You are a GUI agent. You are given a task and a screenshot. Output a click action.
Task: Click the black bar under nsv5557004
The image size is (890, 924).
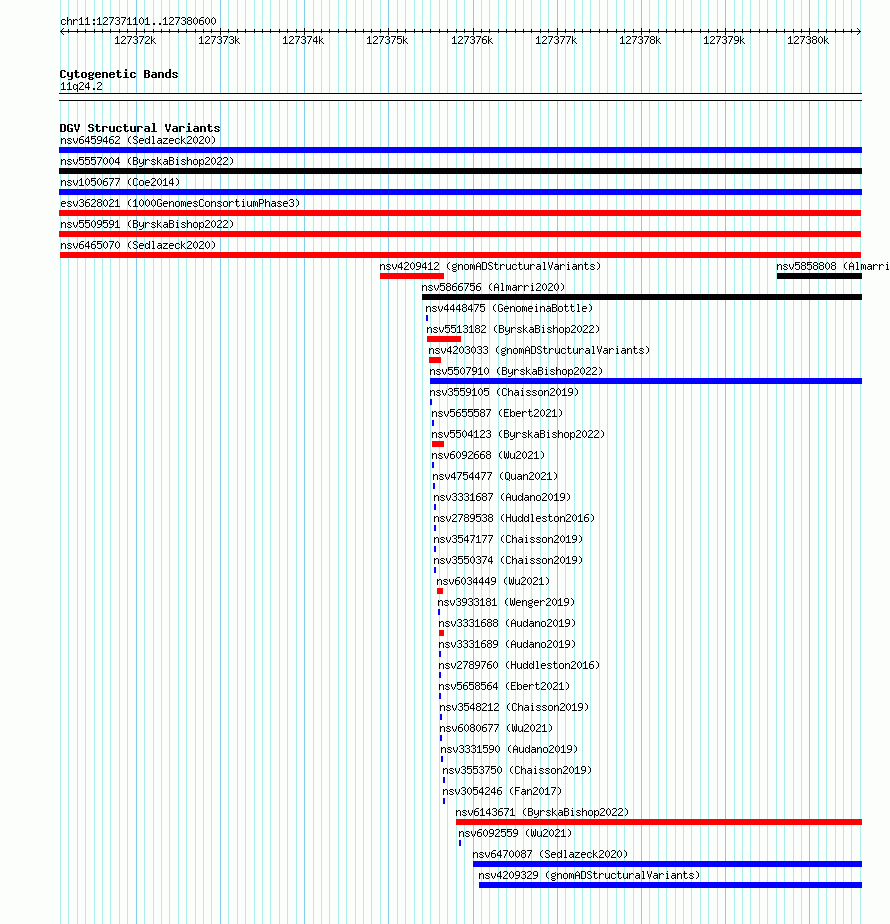click(x=460, y=171)
